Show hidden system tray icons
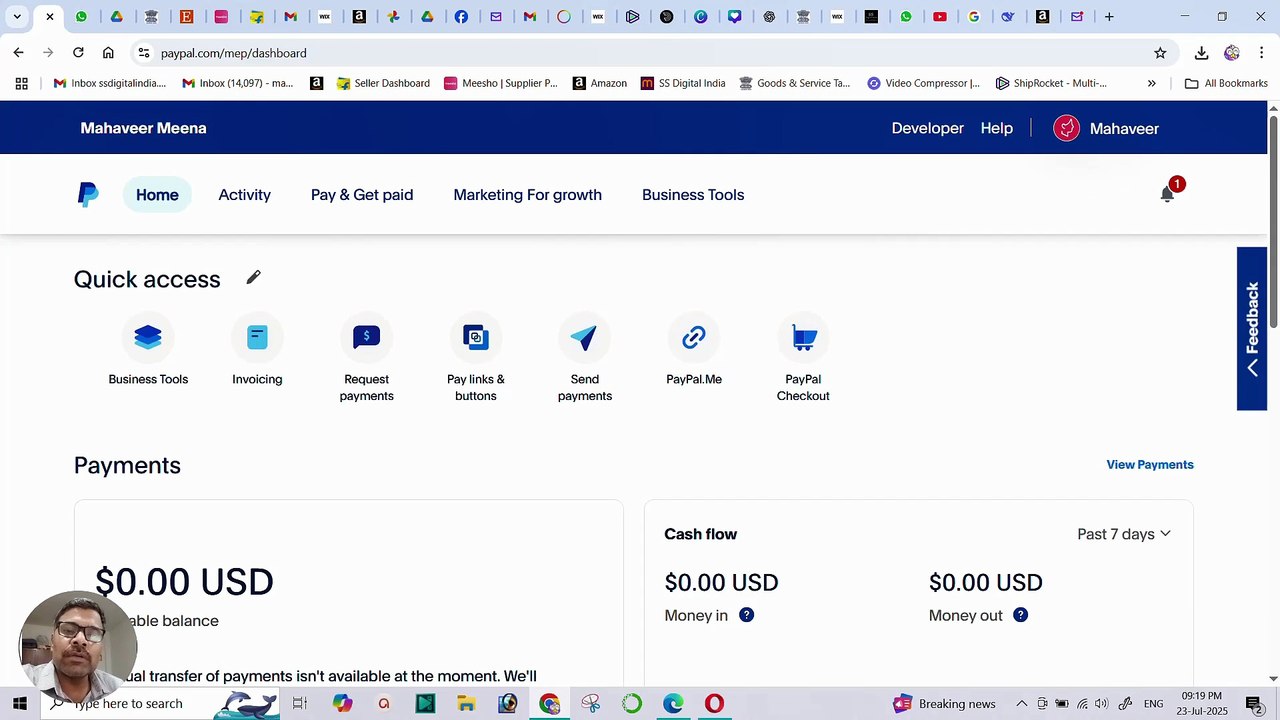 [x=1021, y=704]
